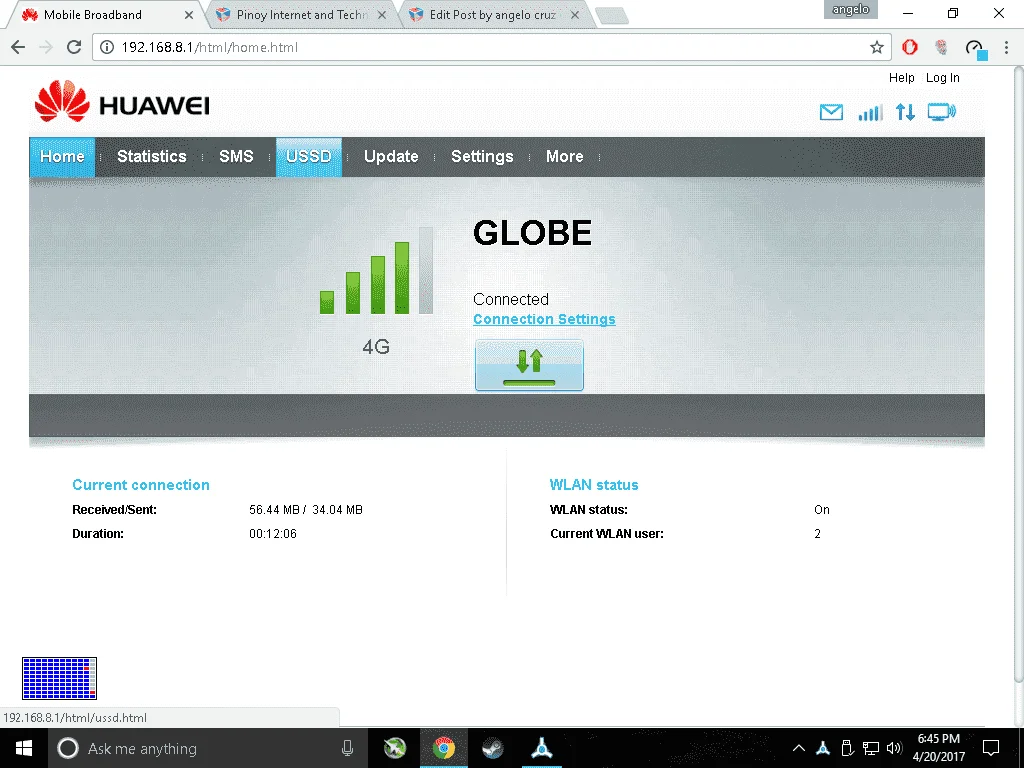This screenshot has height=768, width=1024.
Task: Click the Log In link
Action: click(x=942, y=78)
